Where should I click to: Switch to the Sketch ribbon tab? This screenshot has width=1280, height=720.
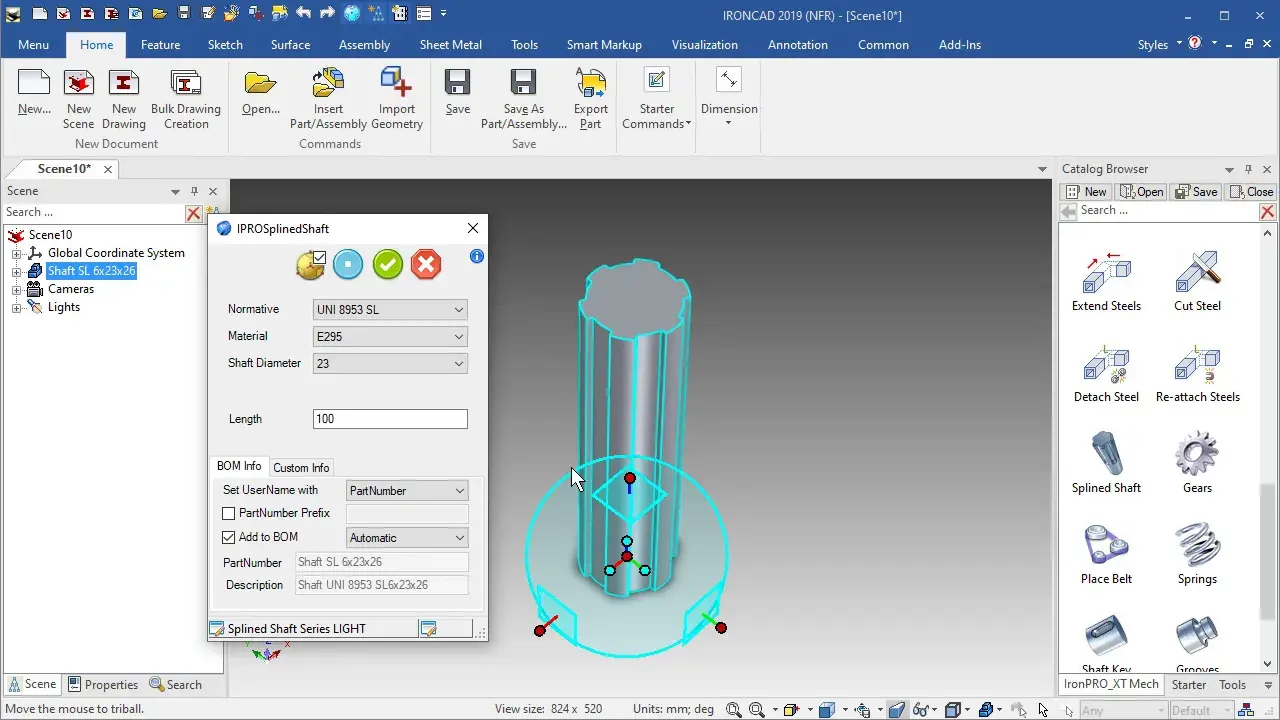(225, 45)
